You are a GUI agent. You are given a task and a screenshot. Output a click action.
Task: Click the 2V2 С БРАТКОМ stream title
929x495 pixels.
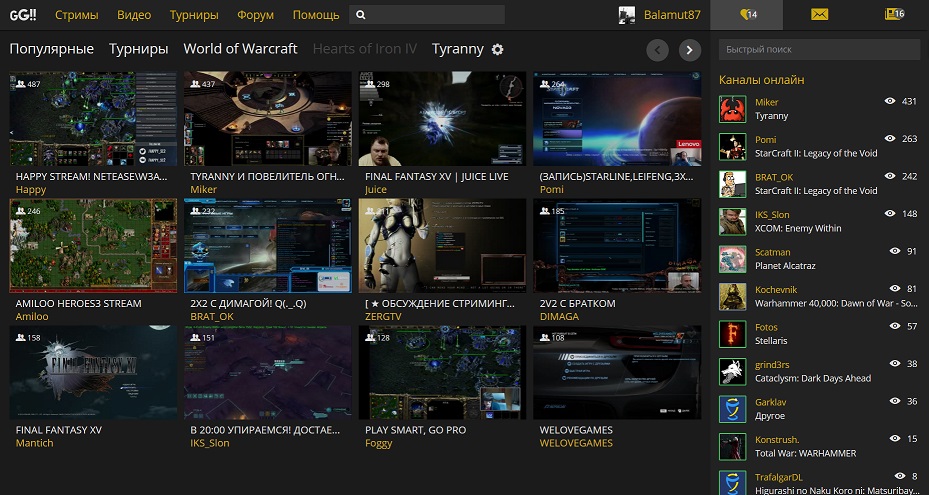tap(578, 303)
